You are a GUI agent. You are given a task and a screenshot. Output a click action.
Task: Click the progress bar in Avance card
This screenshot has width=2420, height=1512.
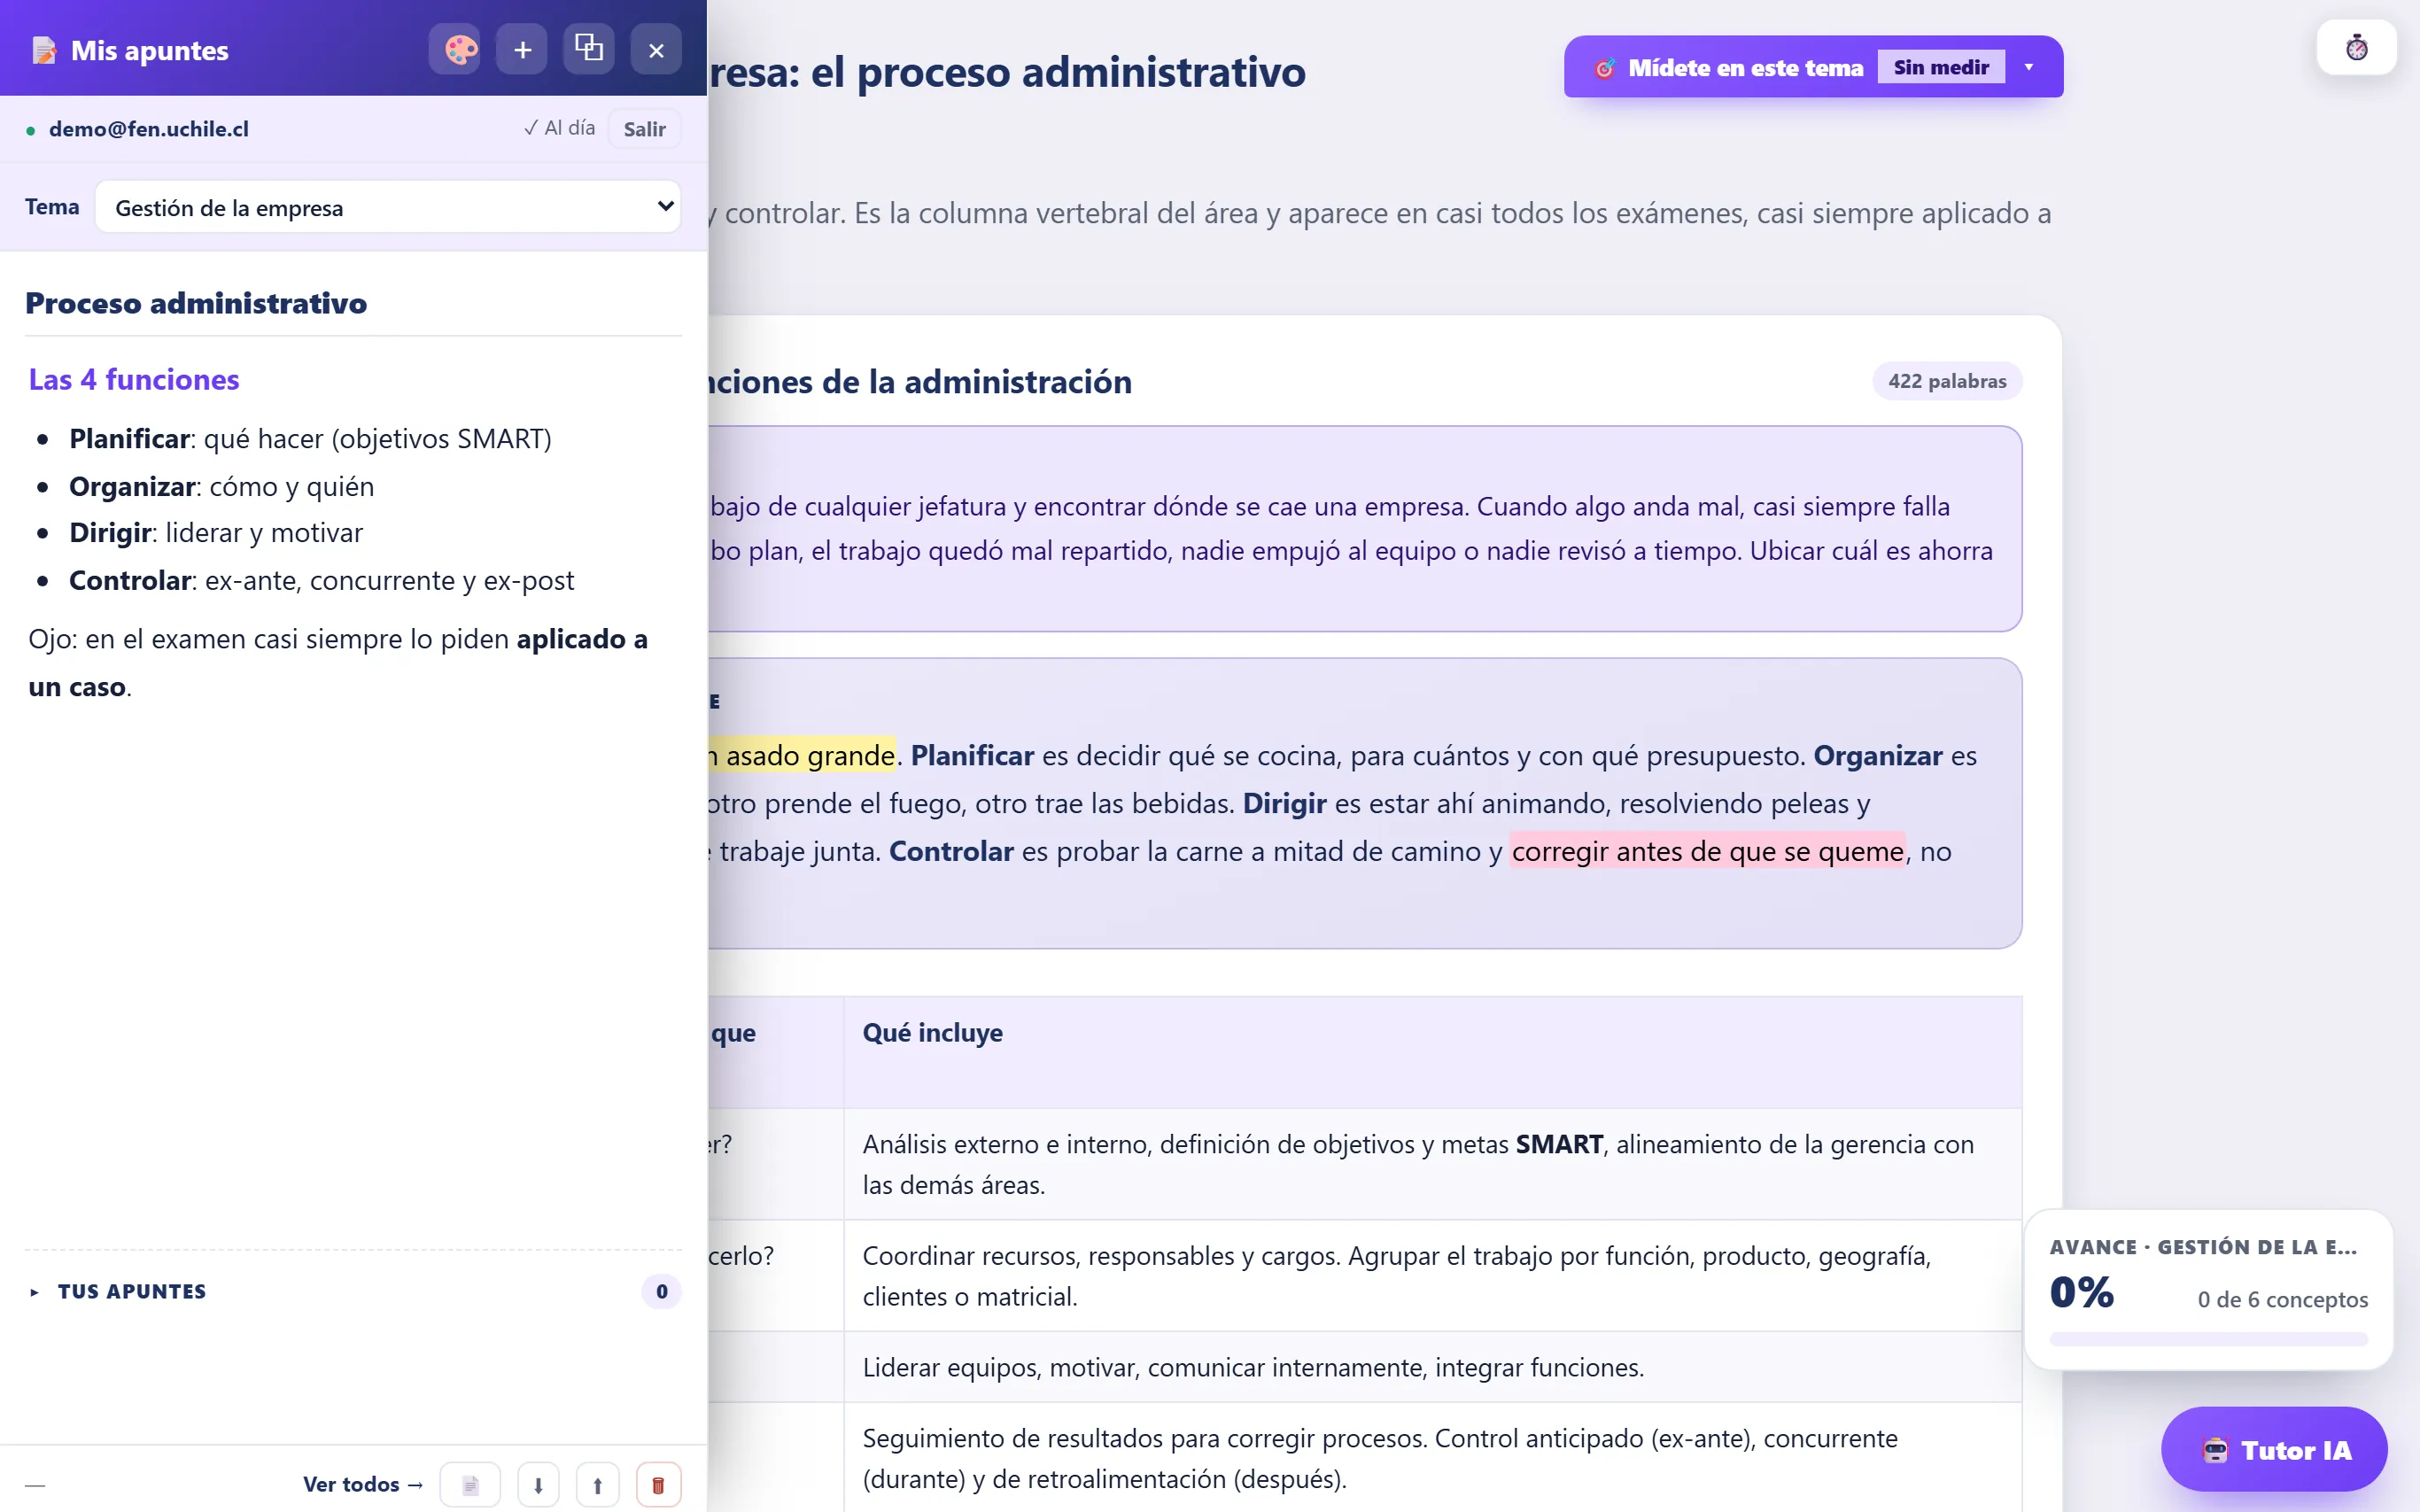[2208, 1339]
